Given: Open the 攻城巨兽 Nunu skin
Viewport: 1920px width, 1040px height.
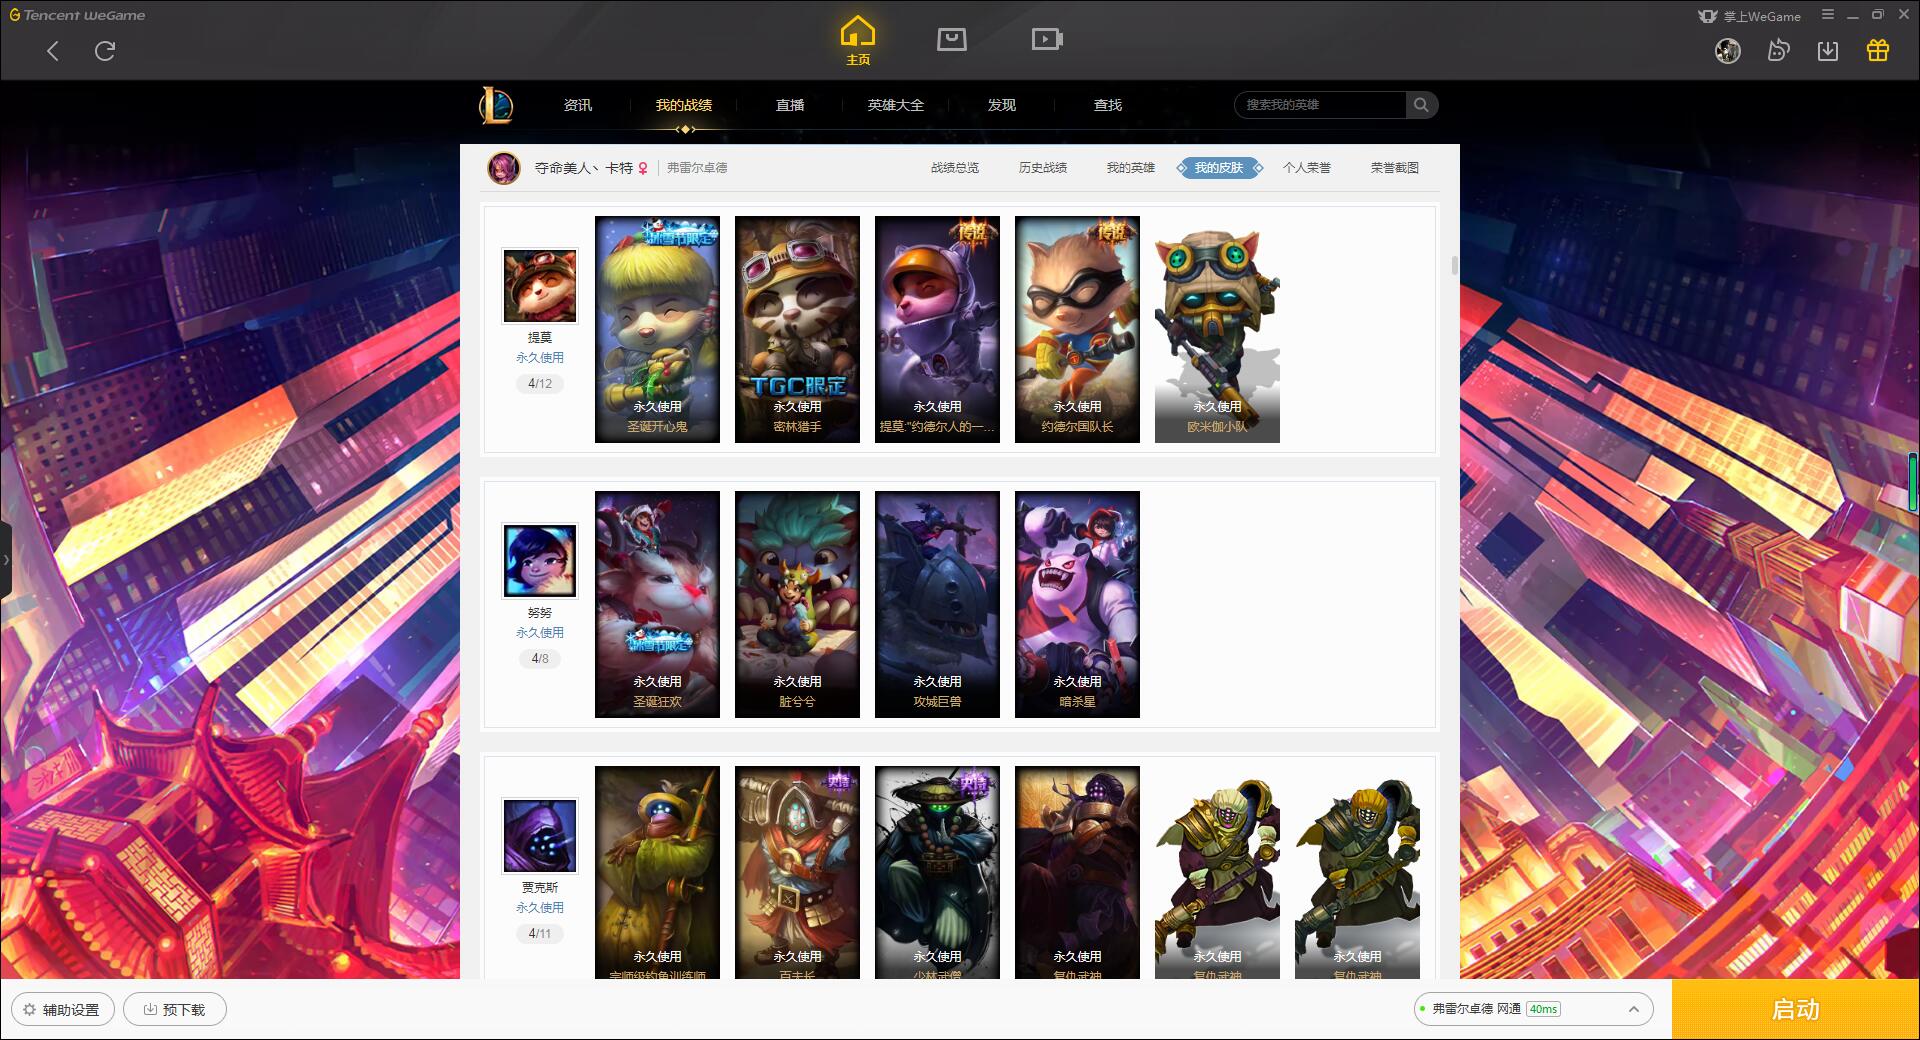Looking at the screenshot, I should click(937, 604).
